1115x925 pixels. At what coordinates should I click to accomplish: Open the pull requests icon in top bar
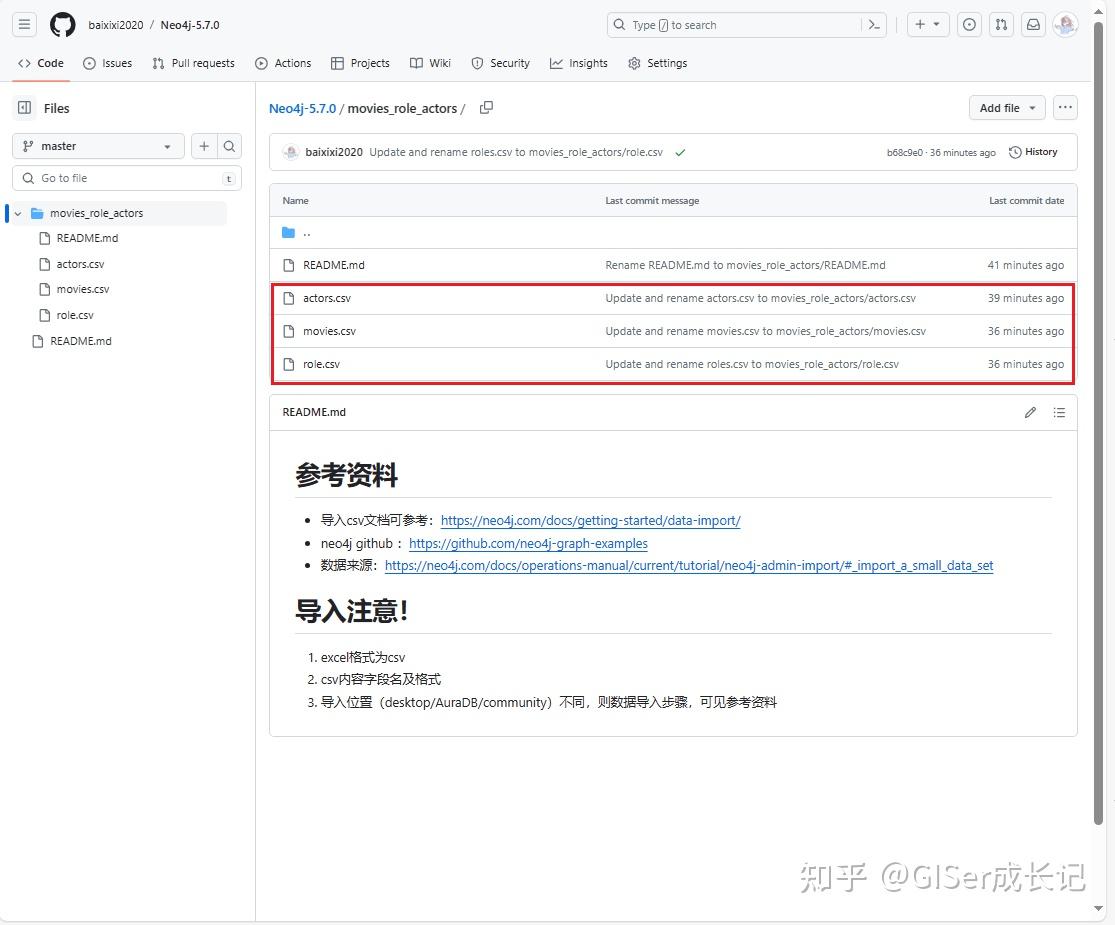tap(1001, 24)
